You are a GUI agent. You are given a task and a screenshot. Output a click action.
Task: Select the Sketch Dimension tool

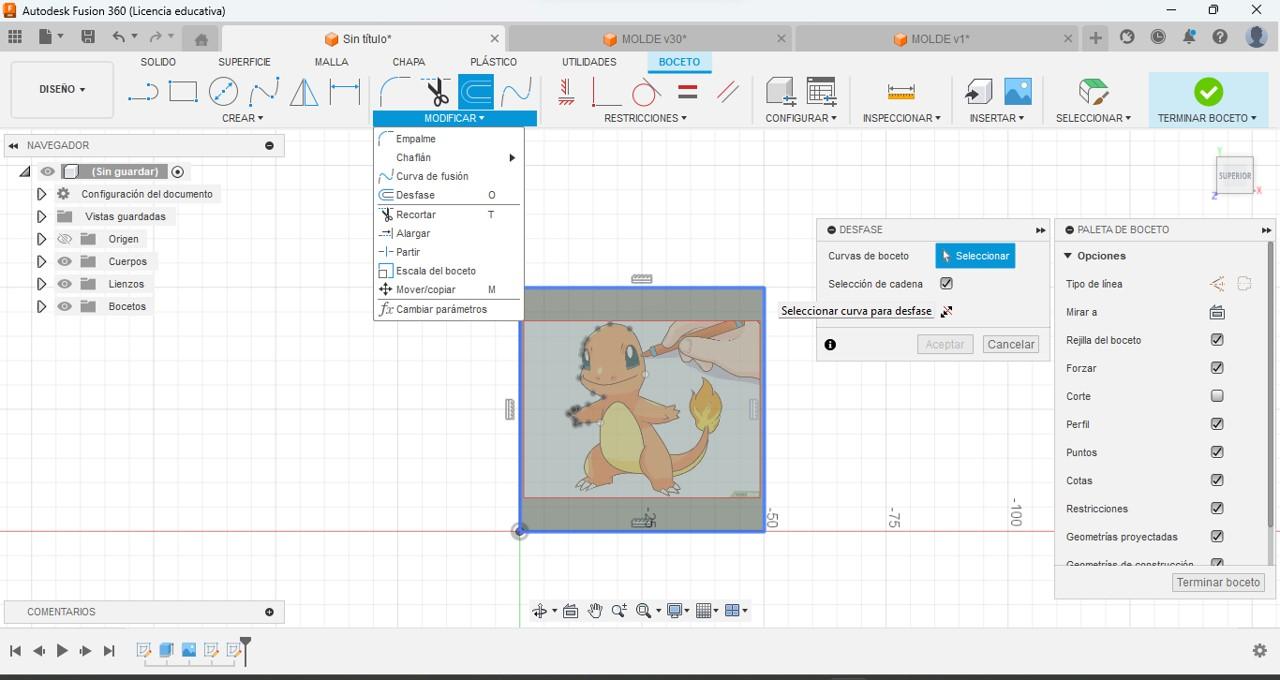pyautogui.click(x=345, y=92)
